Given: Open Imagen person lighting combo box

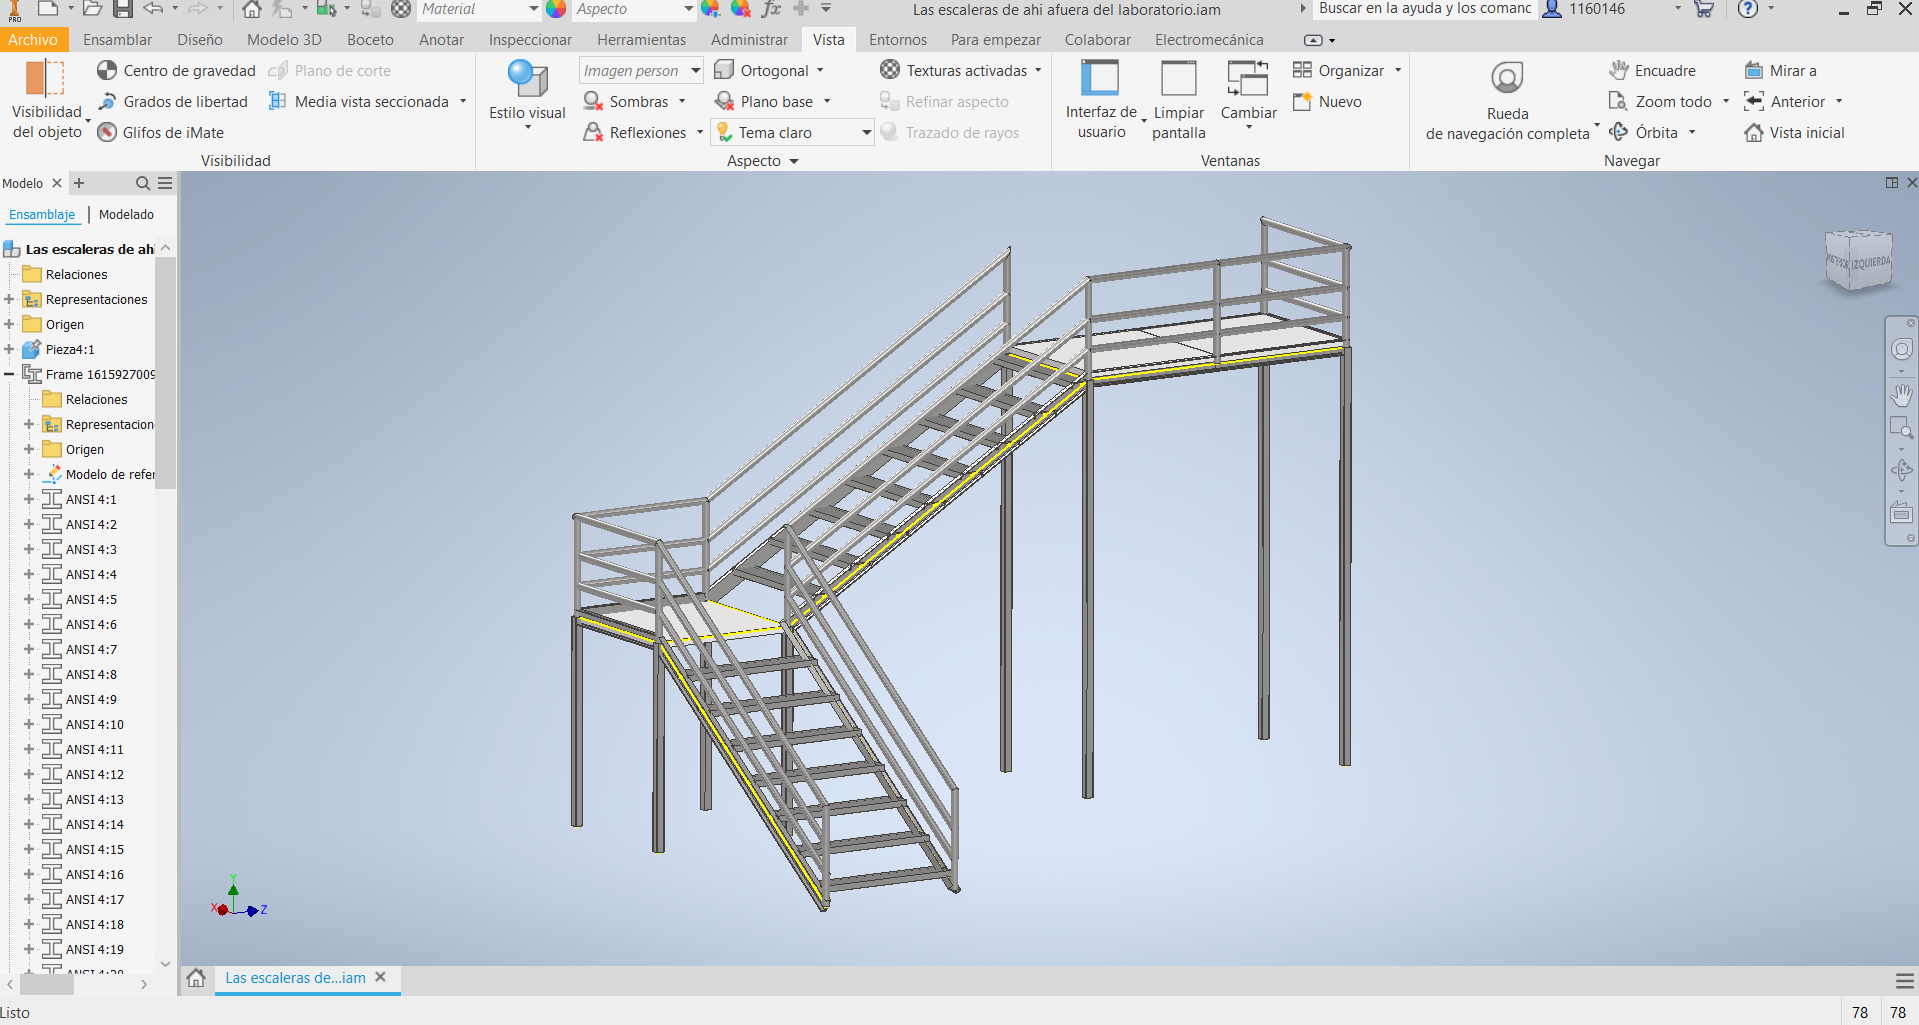Looking at the screenshot, I should pyautogui.click(x=641, y=71).
